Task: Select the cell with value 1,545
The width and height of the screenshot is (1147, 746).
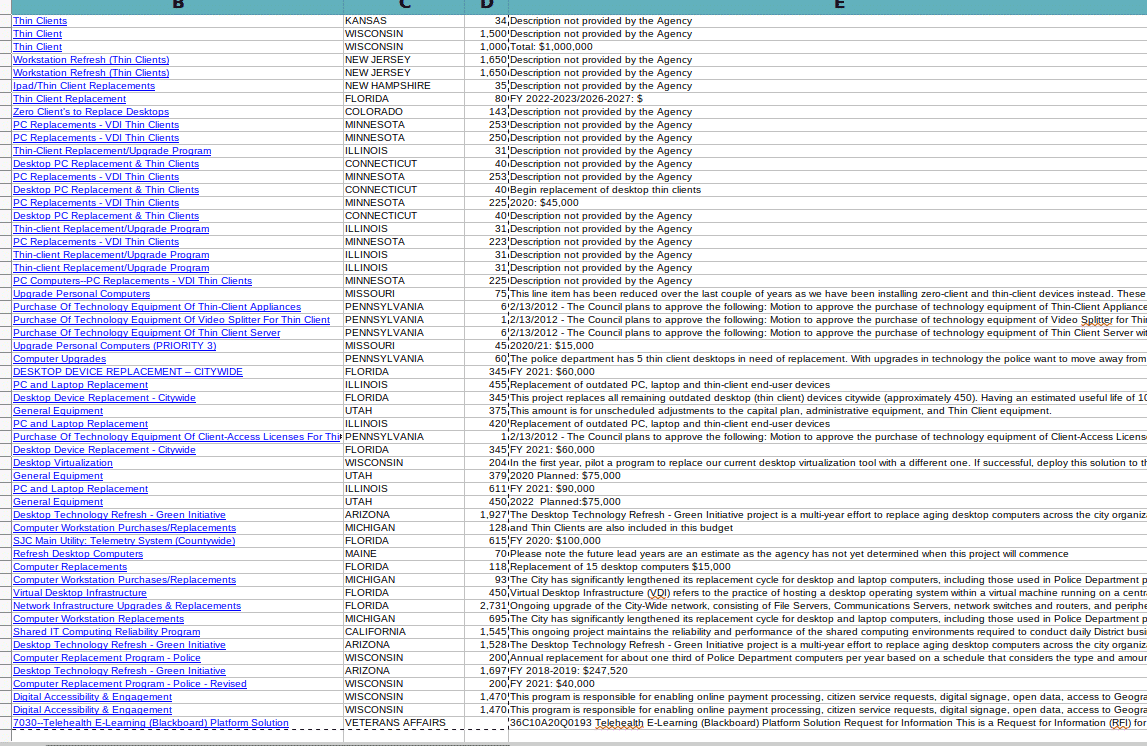Action: tap(486, 633)
